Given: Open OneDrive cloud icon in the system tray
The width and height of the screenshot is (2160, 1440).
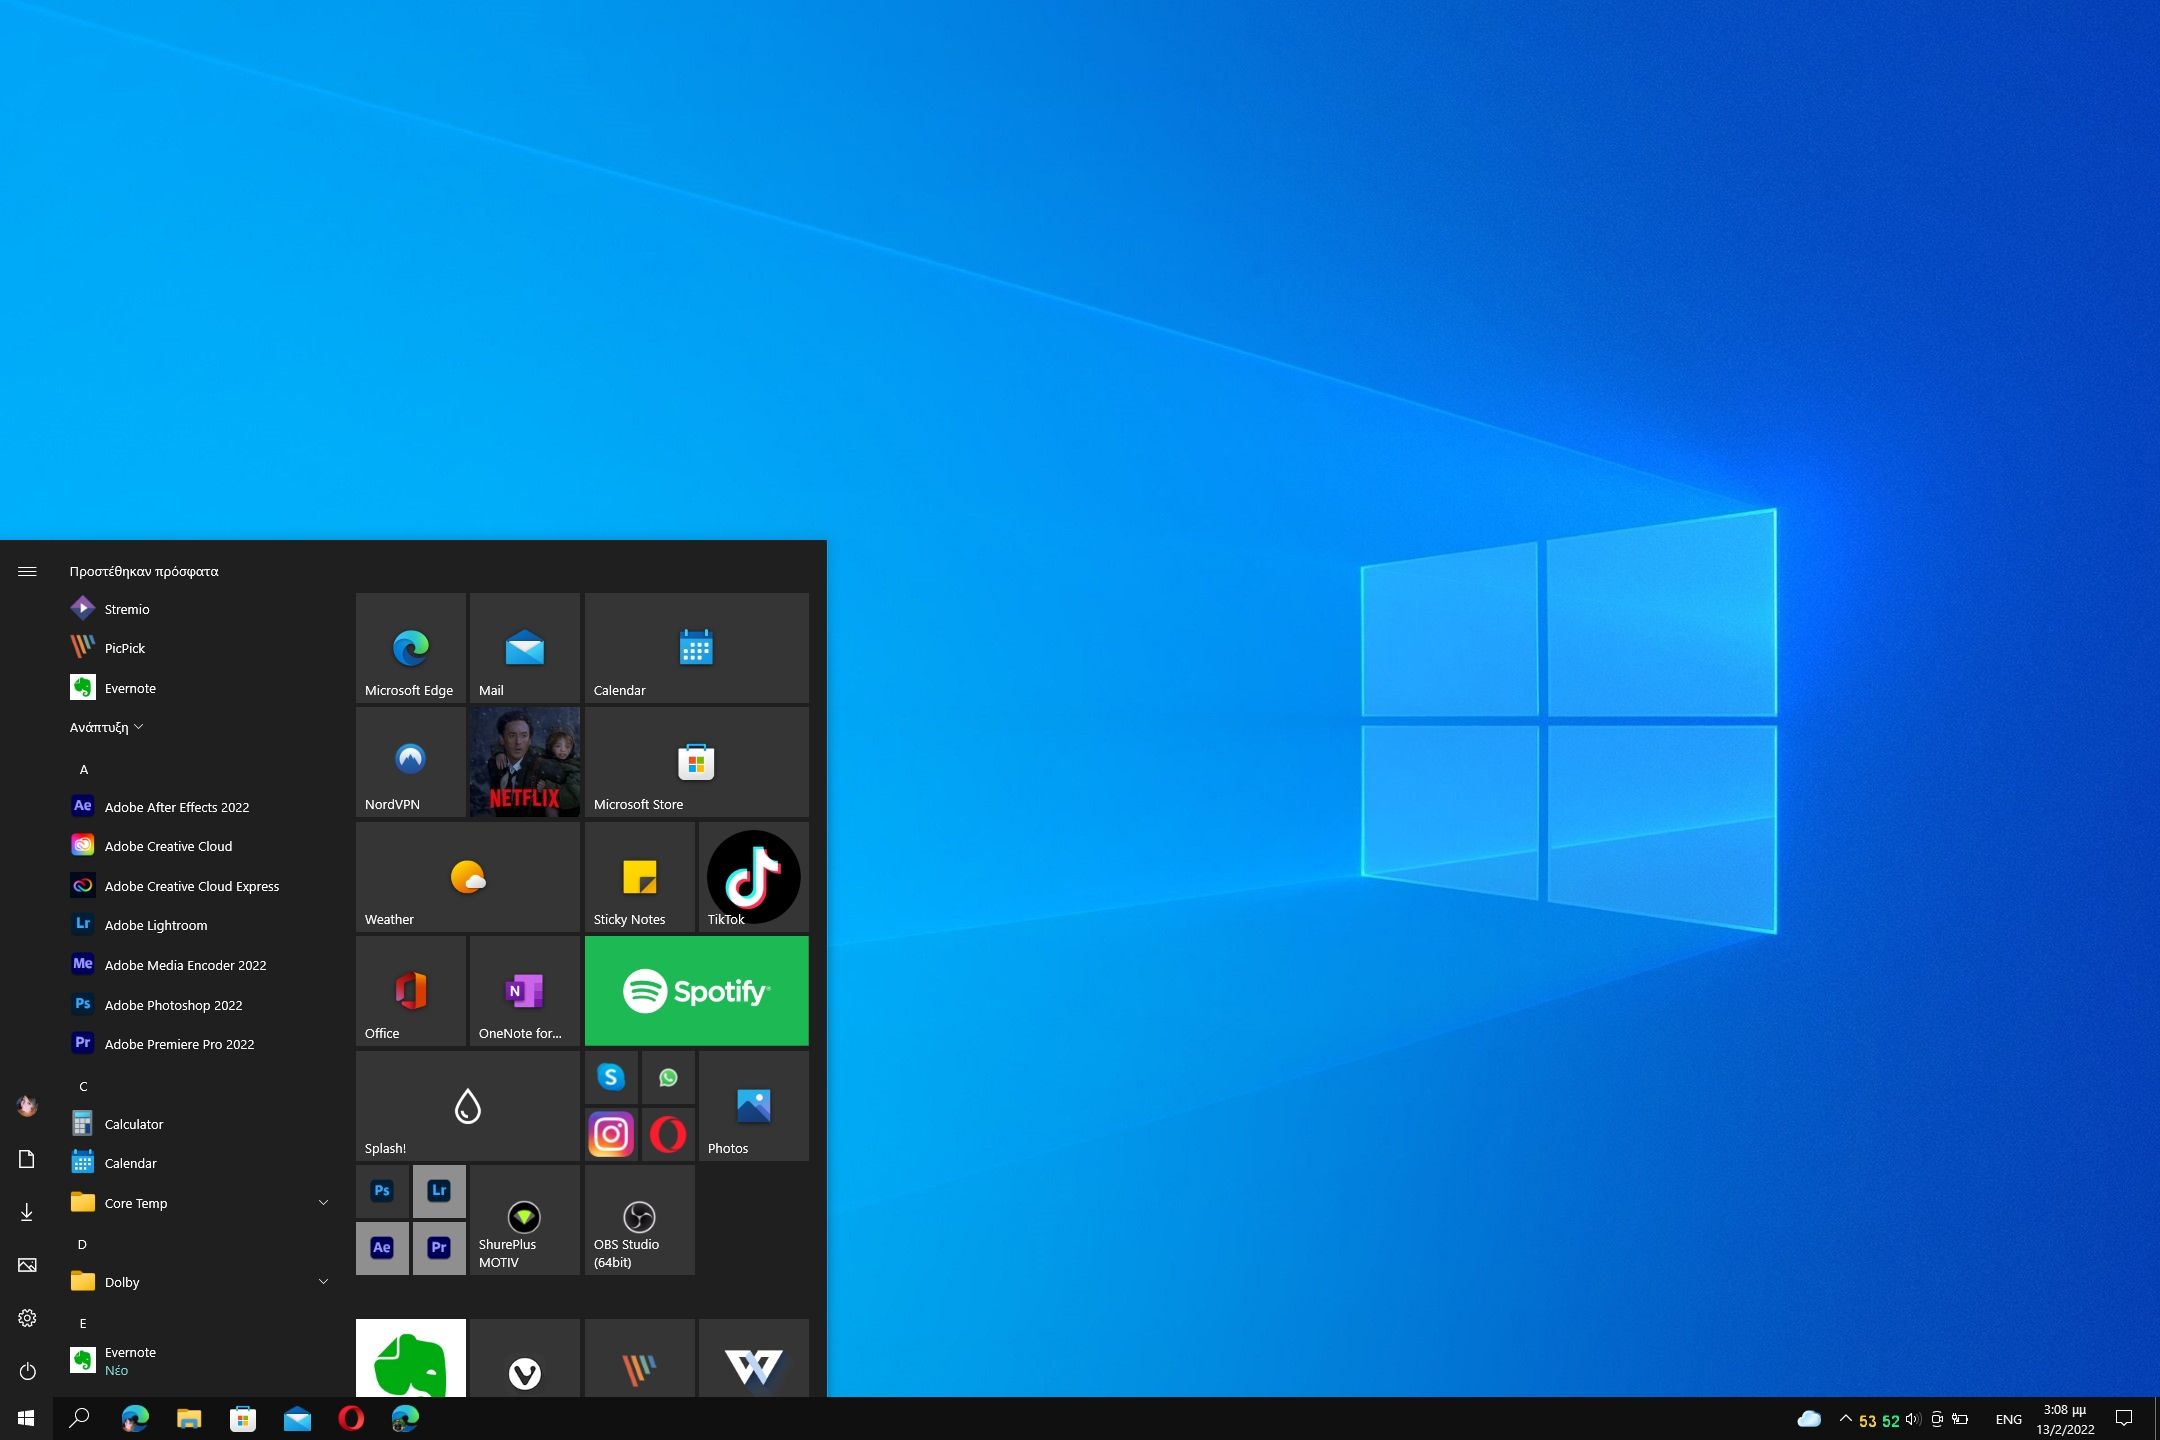Looking at the screenshot, I should [1810, 1418].
